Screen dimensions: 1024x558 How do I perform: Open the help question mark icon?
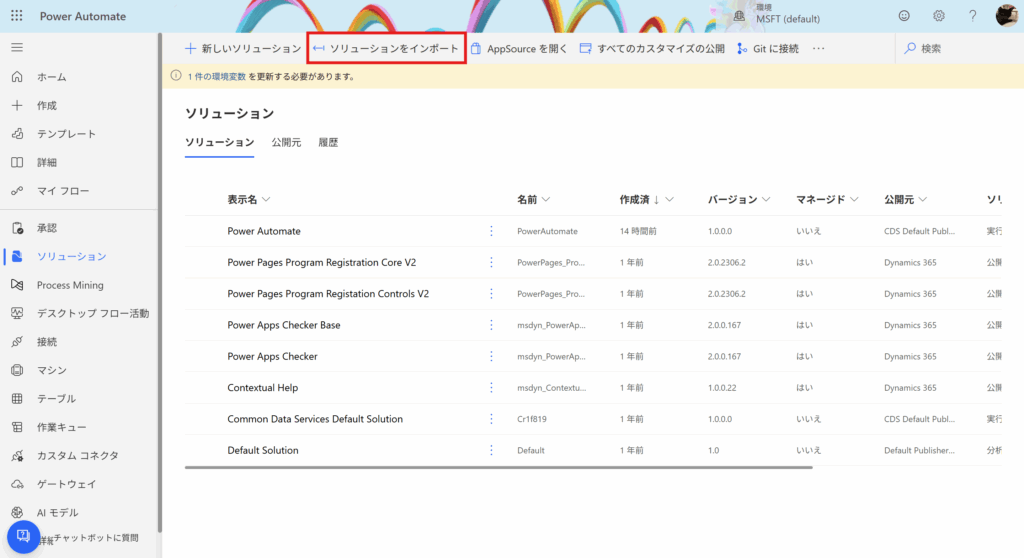pyautogui.click(x=972, y=16)
